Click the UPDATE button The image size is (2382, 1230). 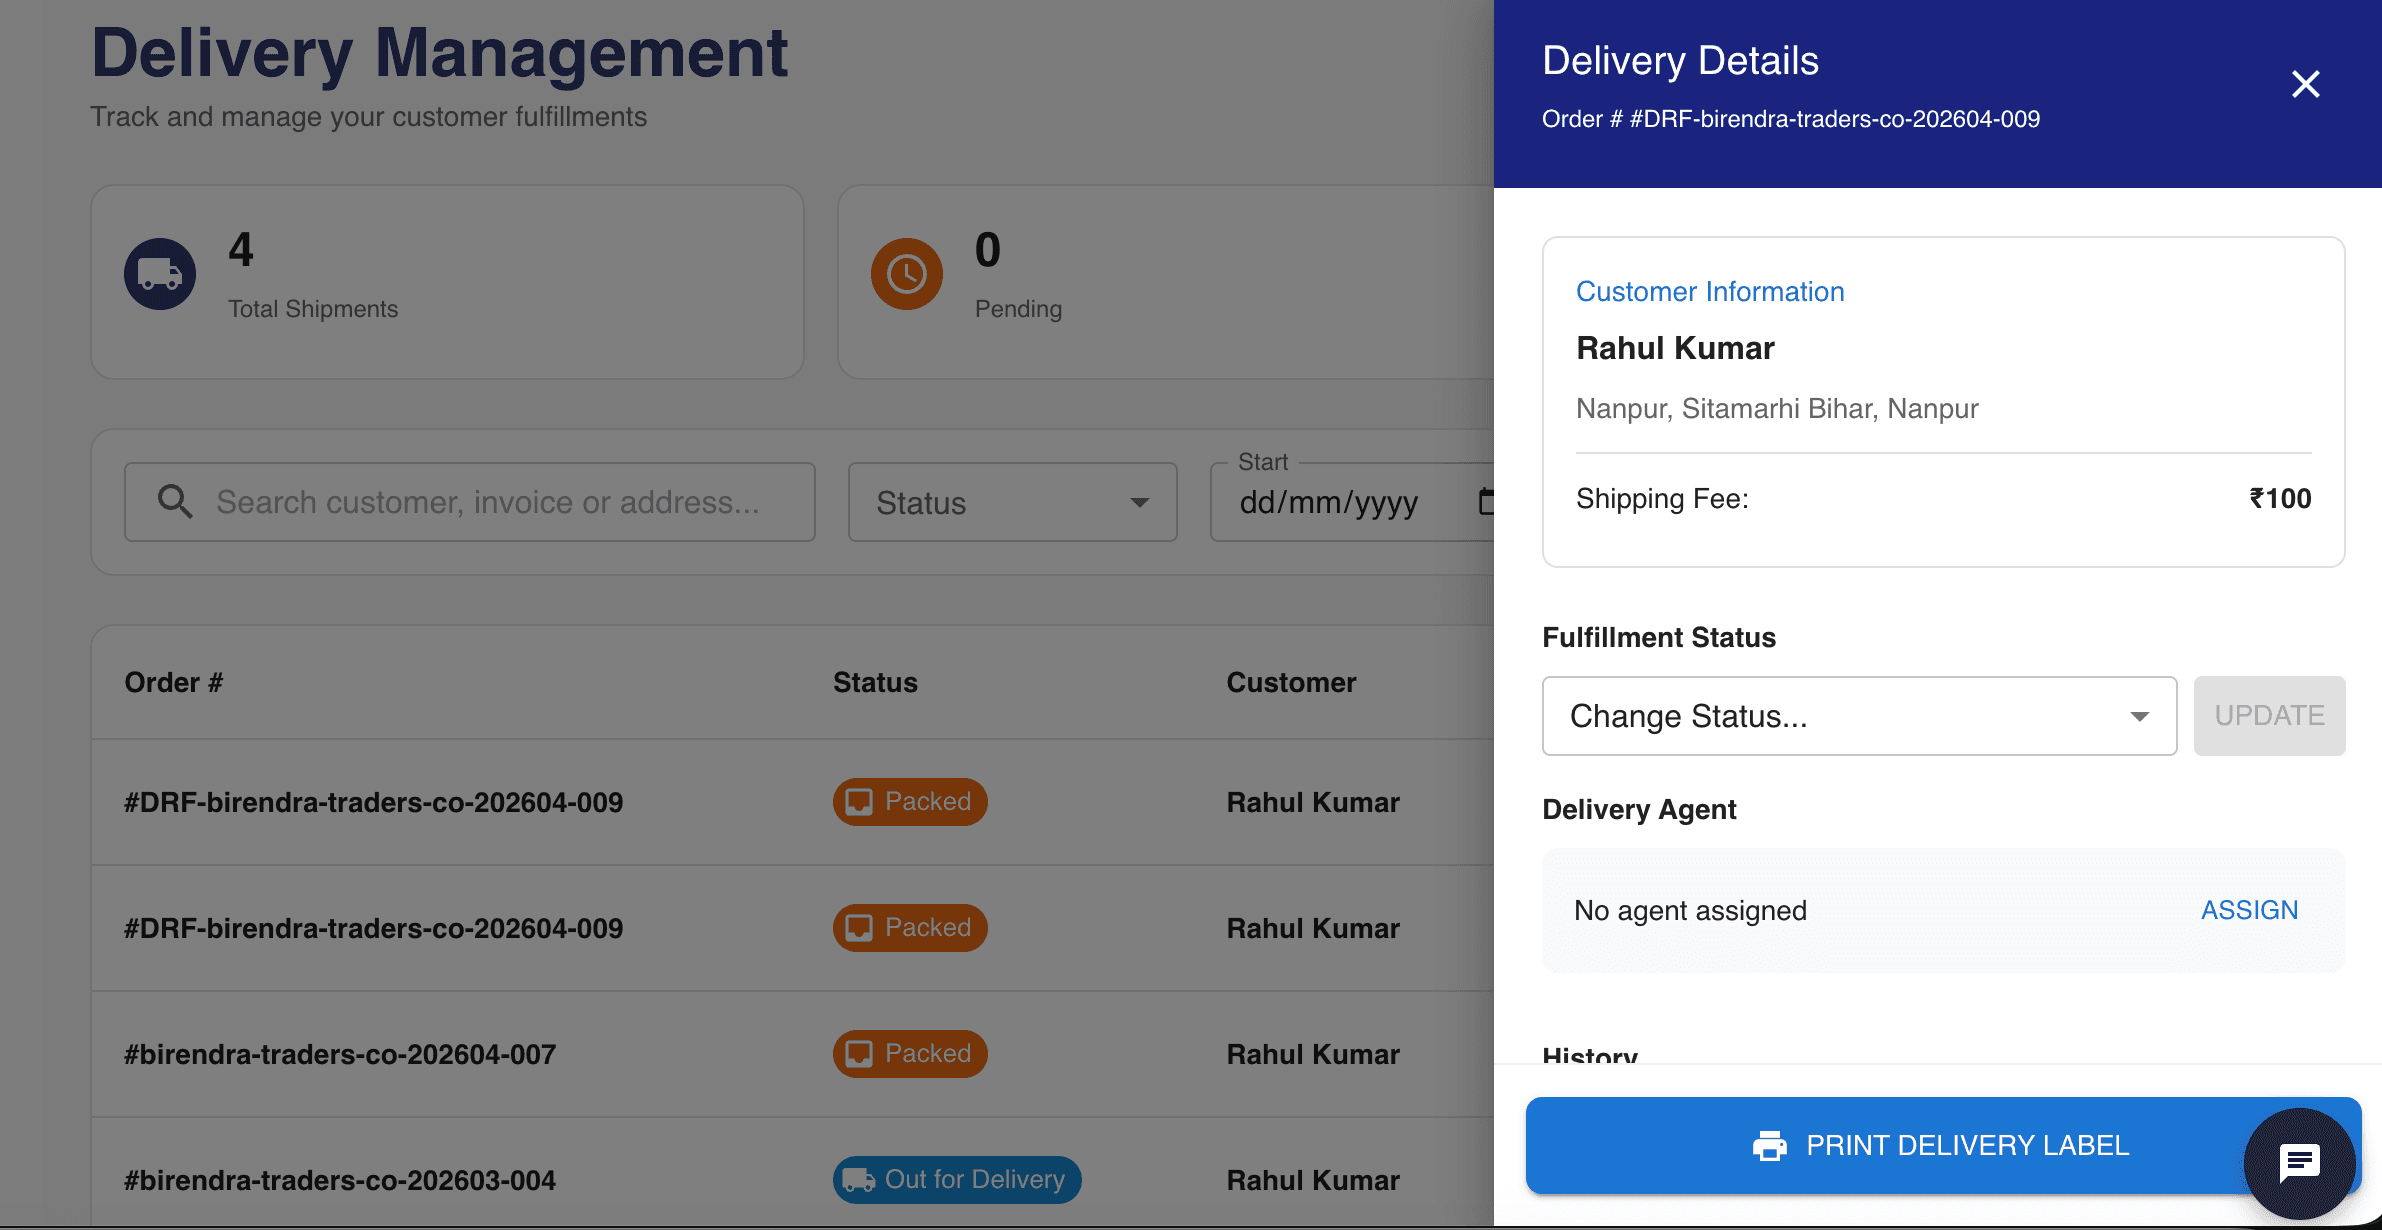click(x=2269, y=716)
